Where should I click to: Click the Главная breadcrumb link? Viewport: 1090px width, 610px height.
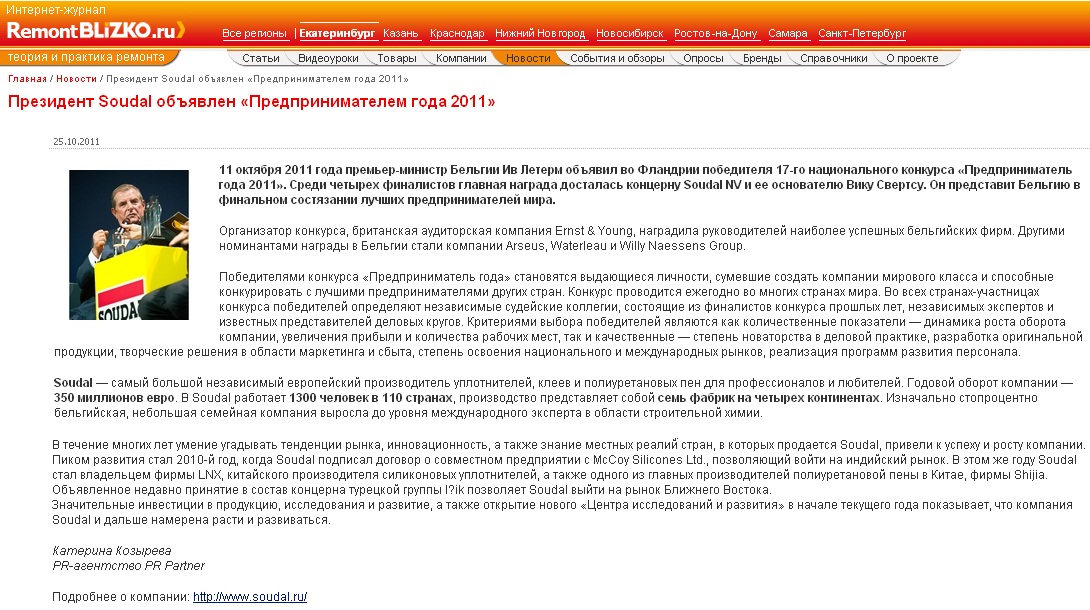click(x=27, y=79)
